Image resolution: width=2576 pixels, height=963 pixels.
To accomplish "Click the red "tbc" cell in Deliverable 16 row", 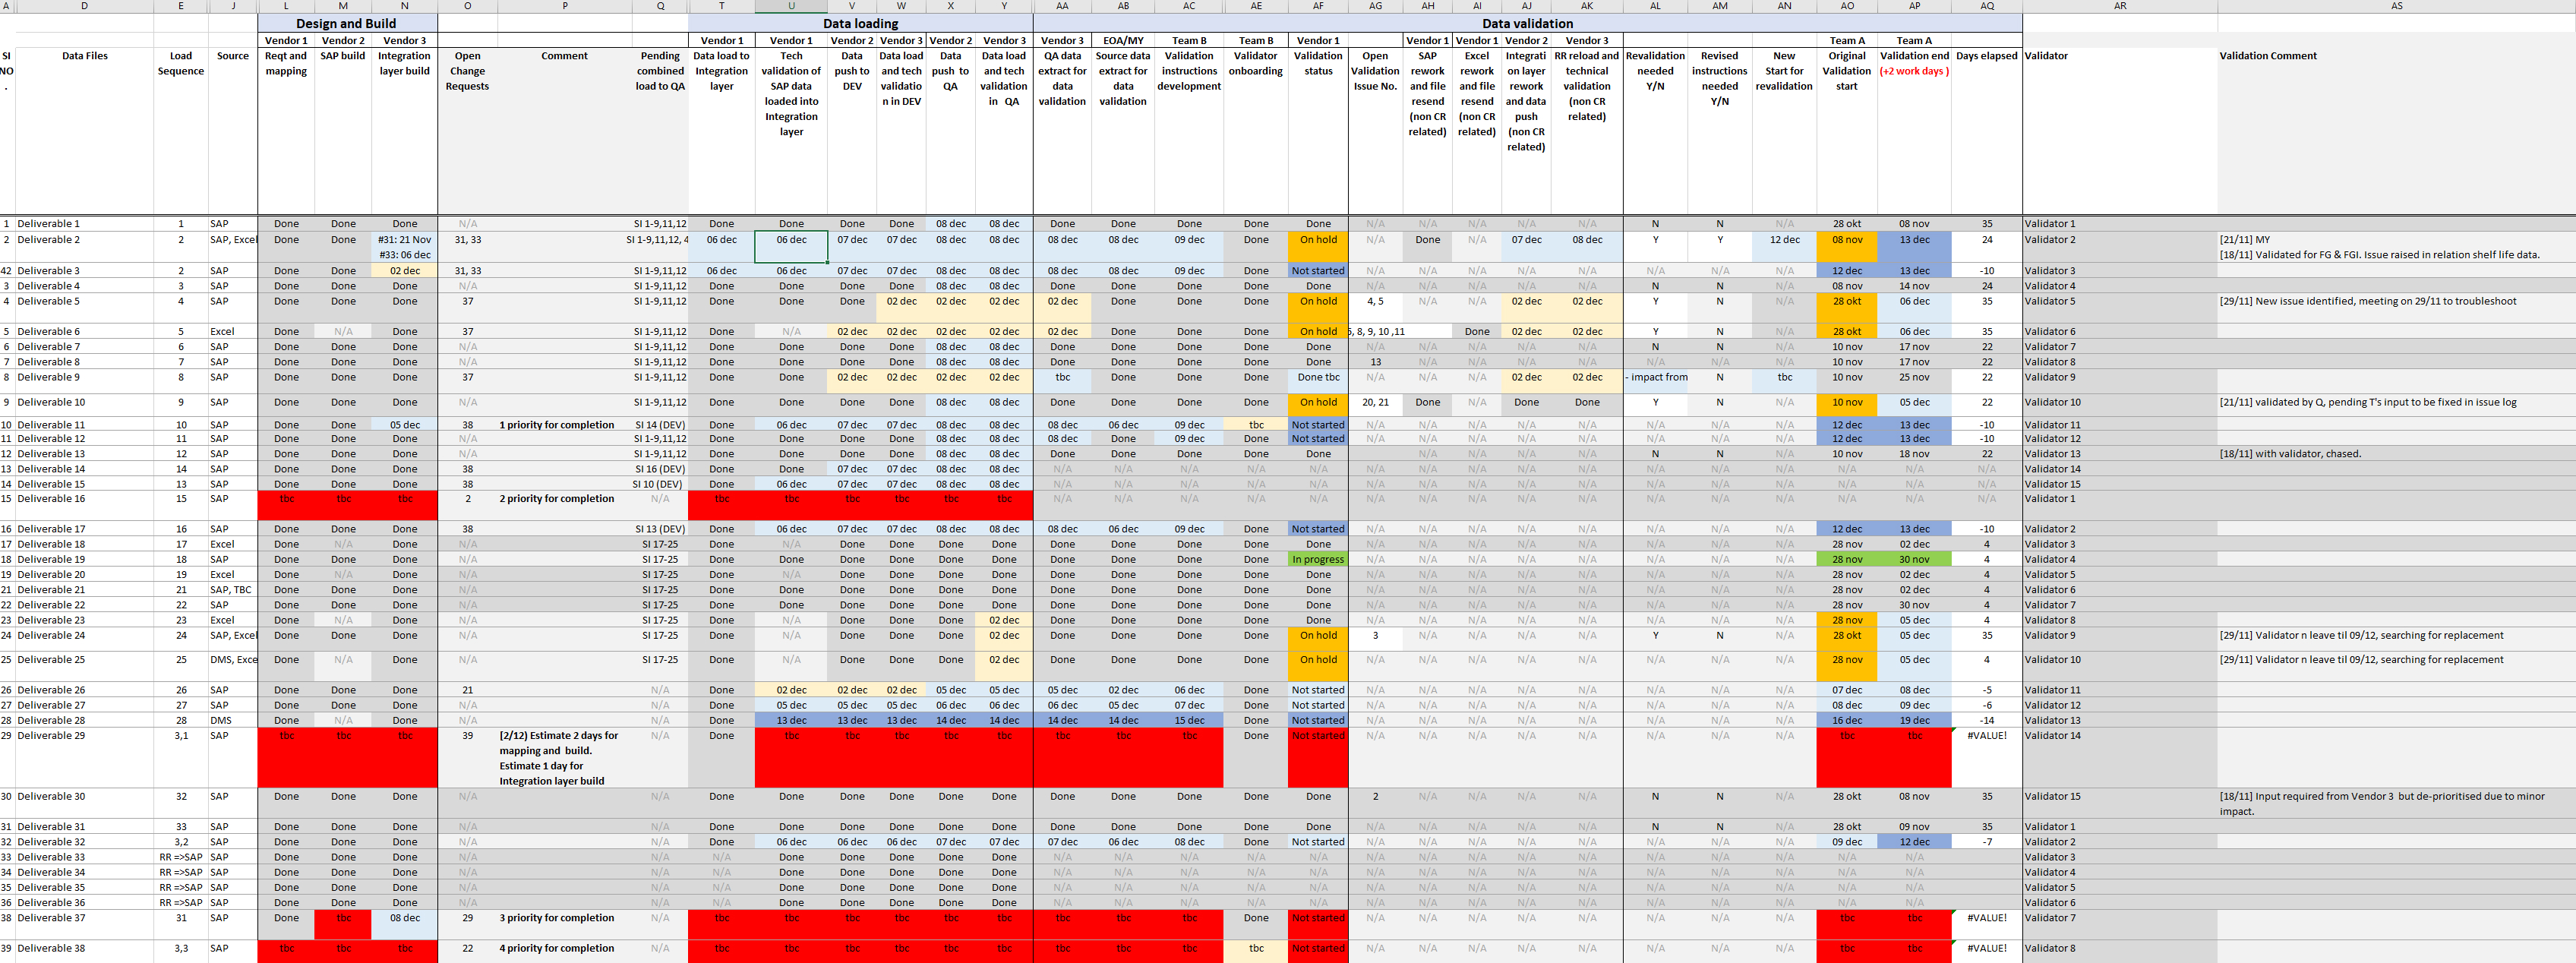I will (286, 498).
